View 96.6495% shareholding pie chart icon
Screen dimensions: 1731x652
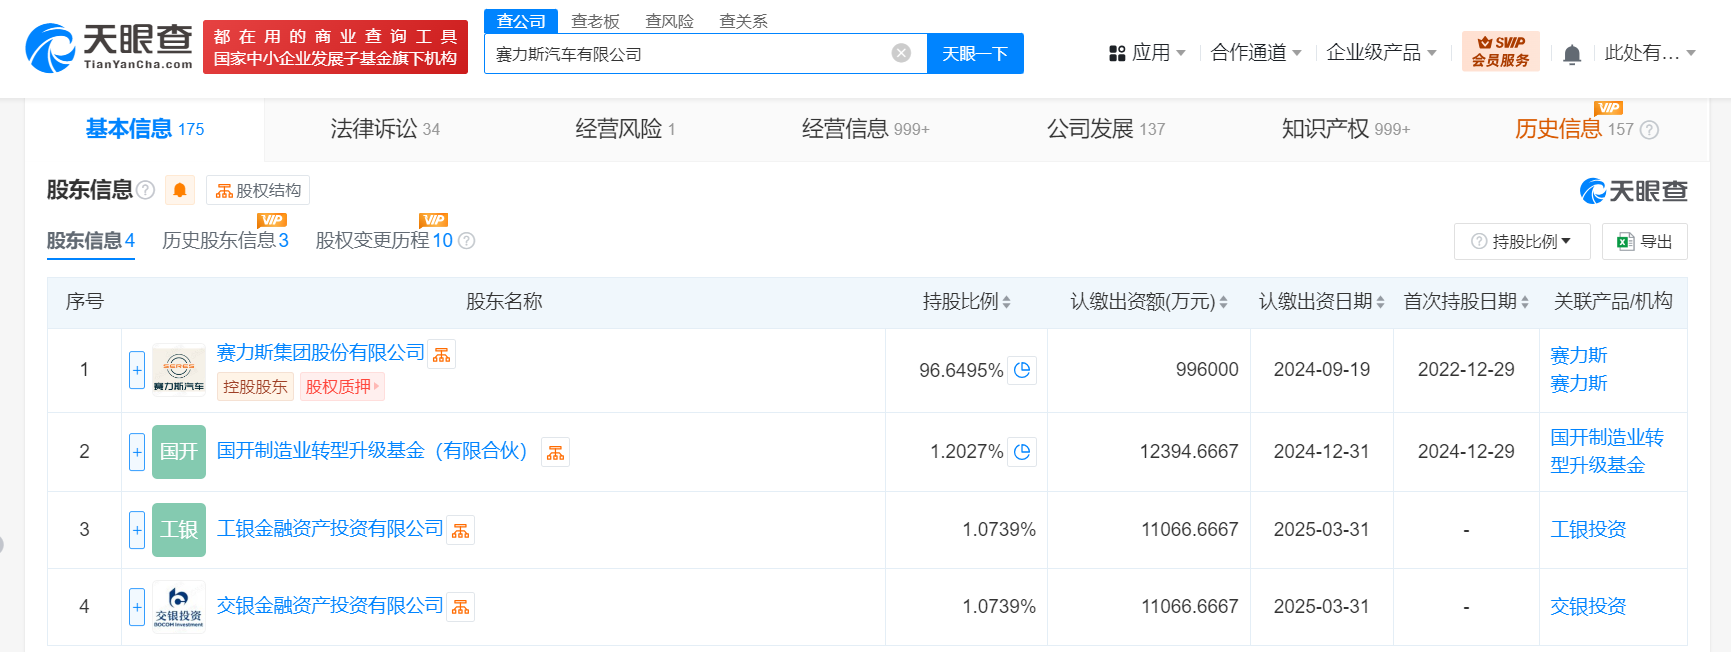[1022, 370]
